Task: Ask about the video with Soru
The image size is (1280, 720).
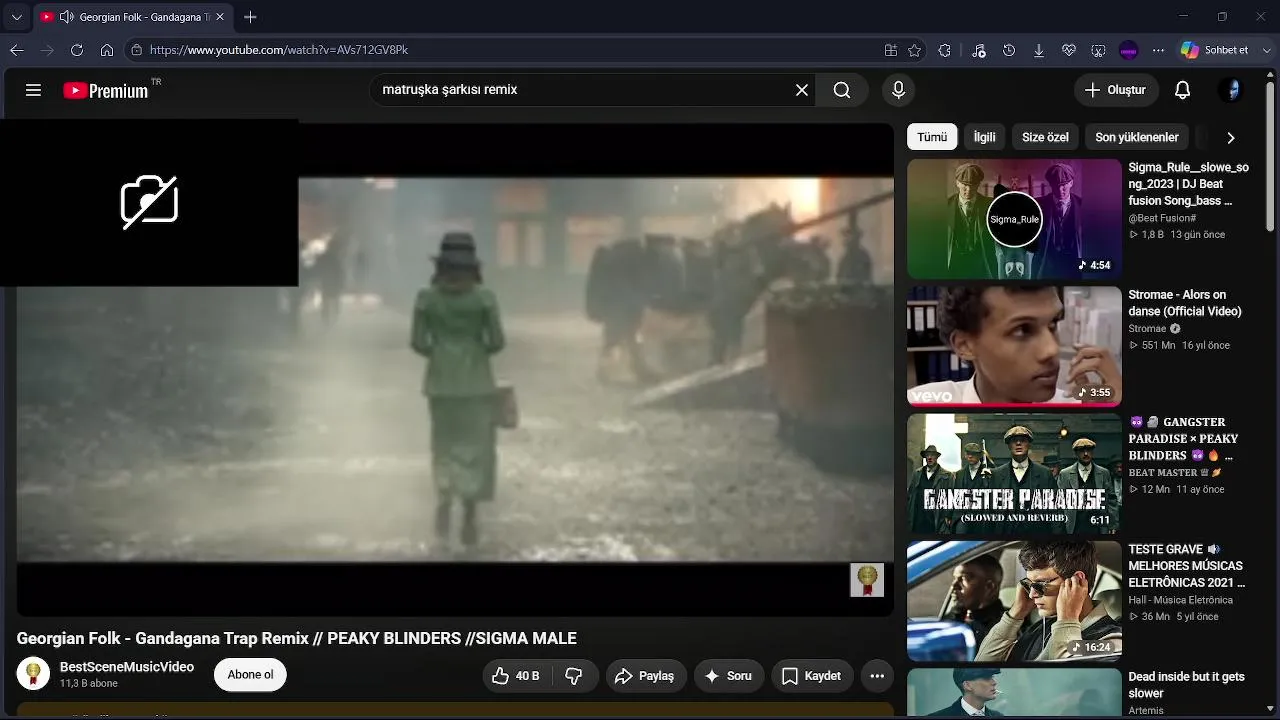Action: click(728, 676)
